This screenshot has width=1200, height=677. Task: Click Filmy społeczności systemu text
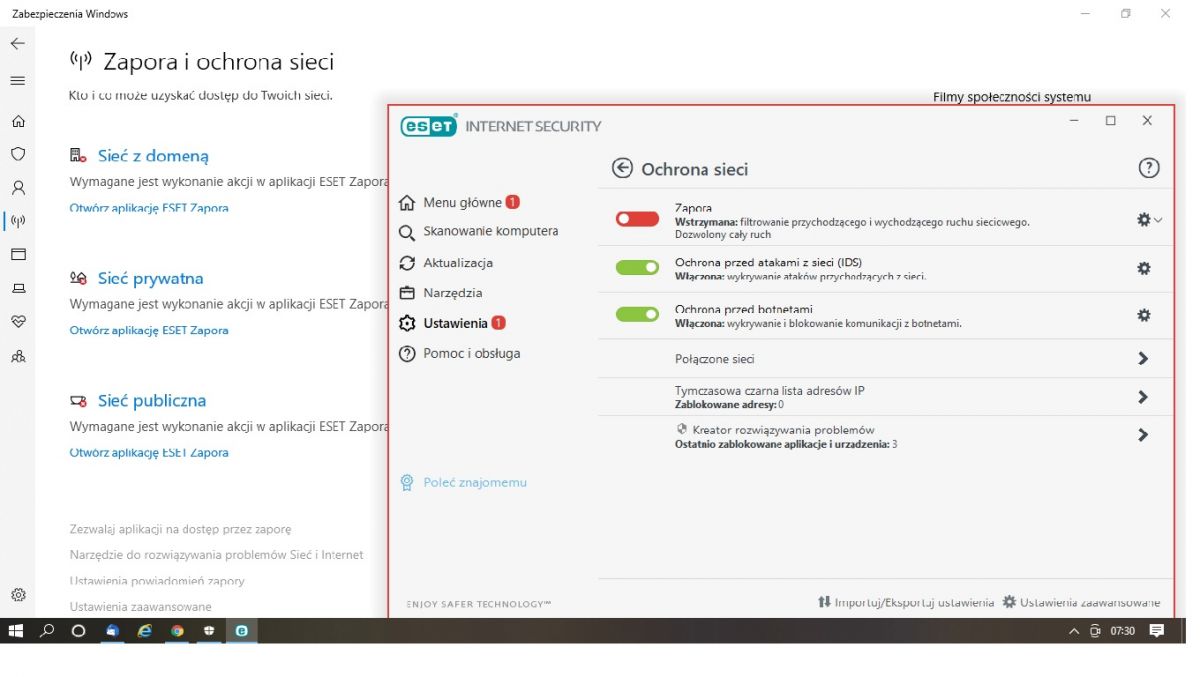(x=1012, y=97)
